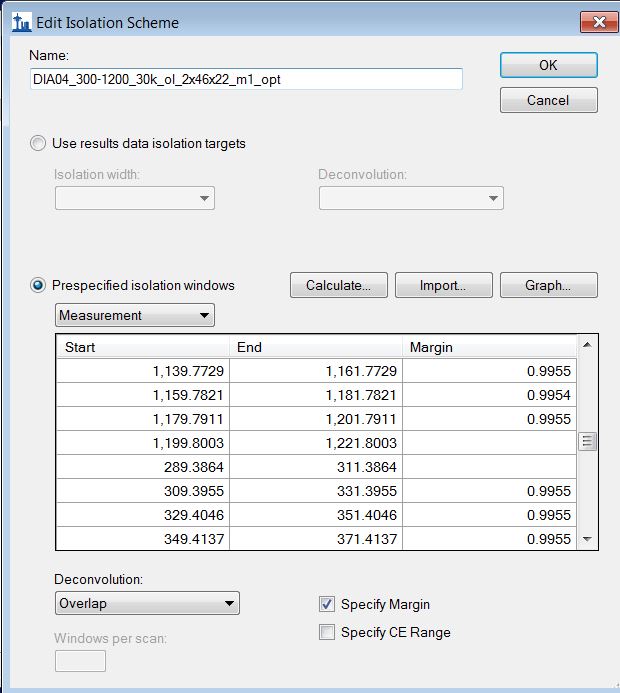Image resolution: width=620 pixels, height=693 pixels.
Task: Click the table scrollbar up arrow
Action: click(587, 345)
